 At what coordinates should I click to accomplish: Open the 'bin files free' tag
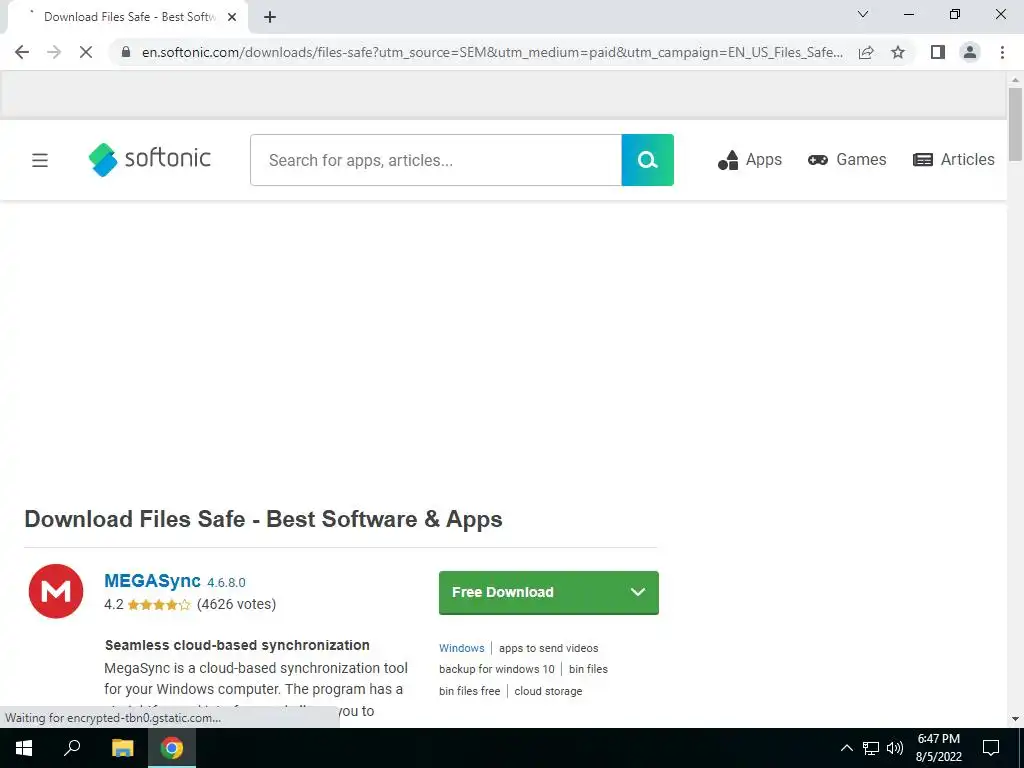pos(470,691)
